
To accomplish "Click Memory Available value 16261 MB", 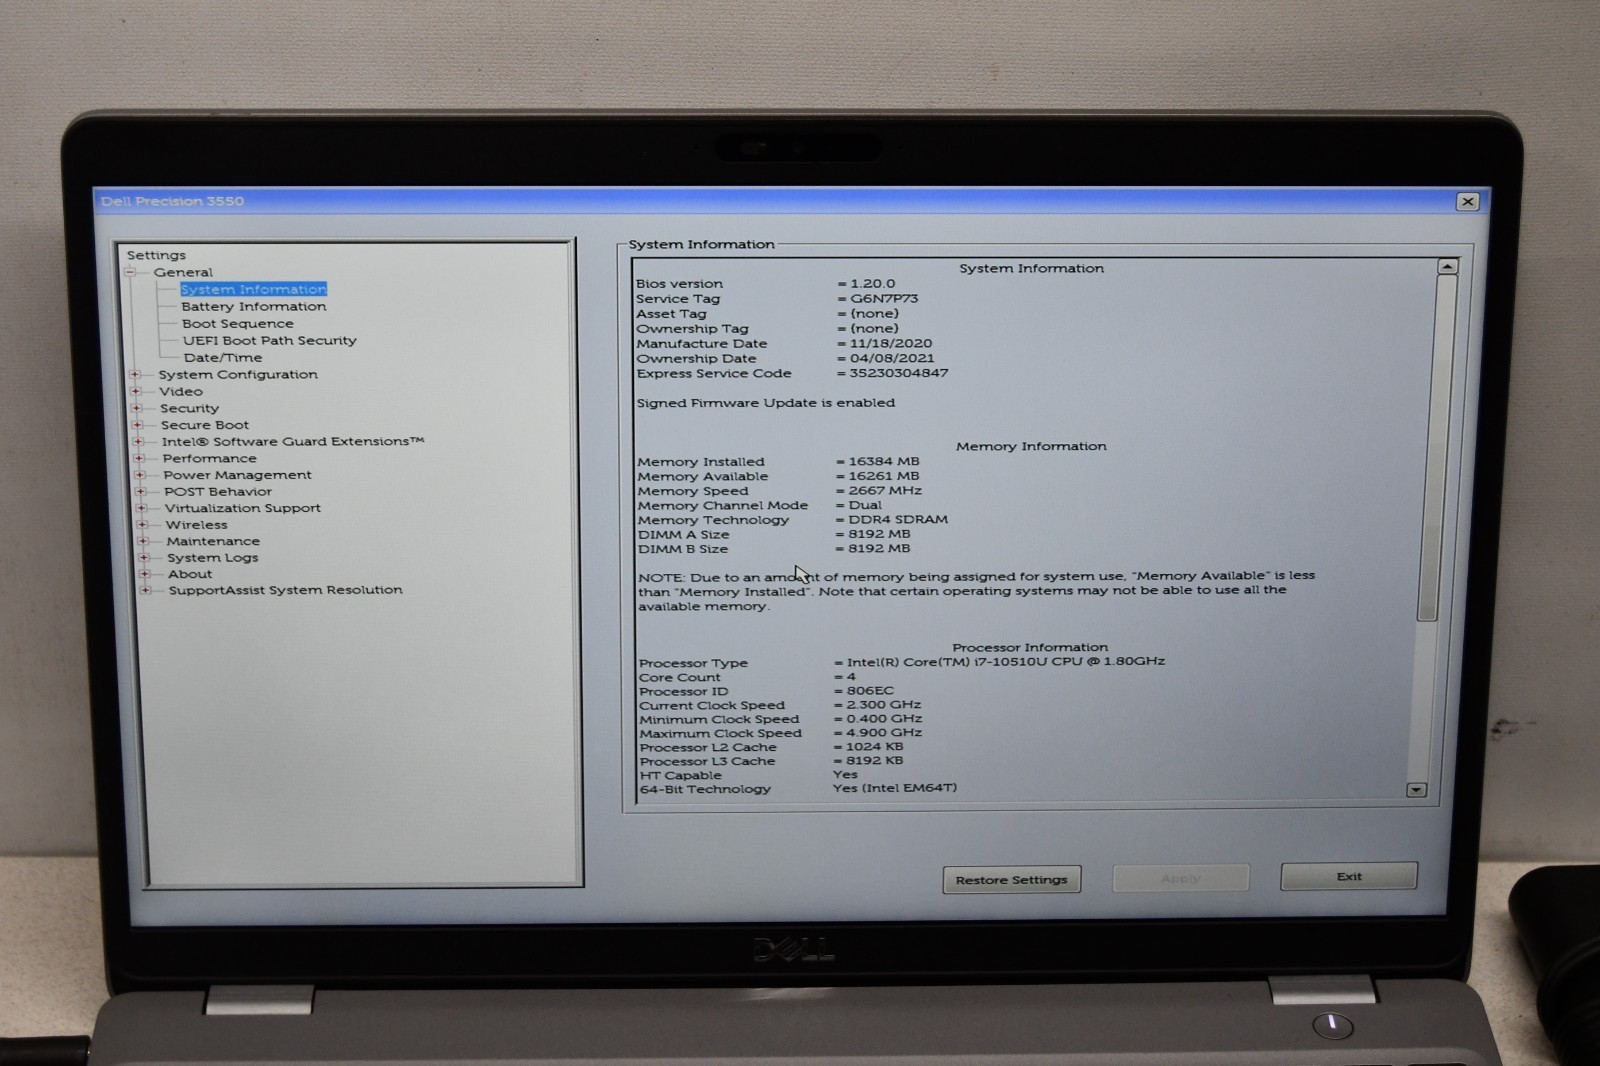I will (884, 476).
